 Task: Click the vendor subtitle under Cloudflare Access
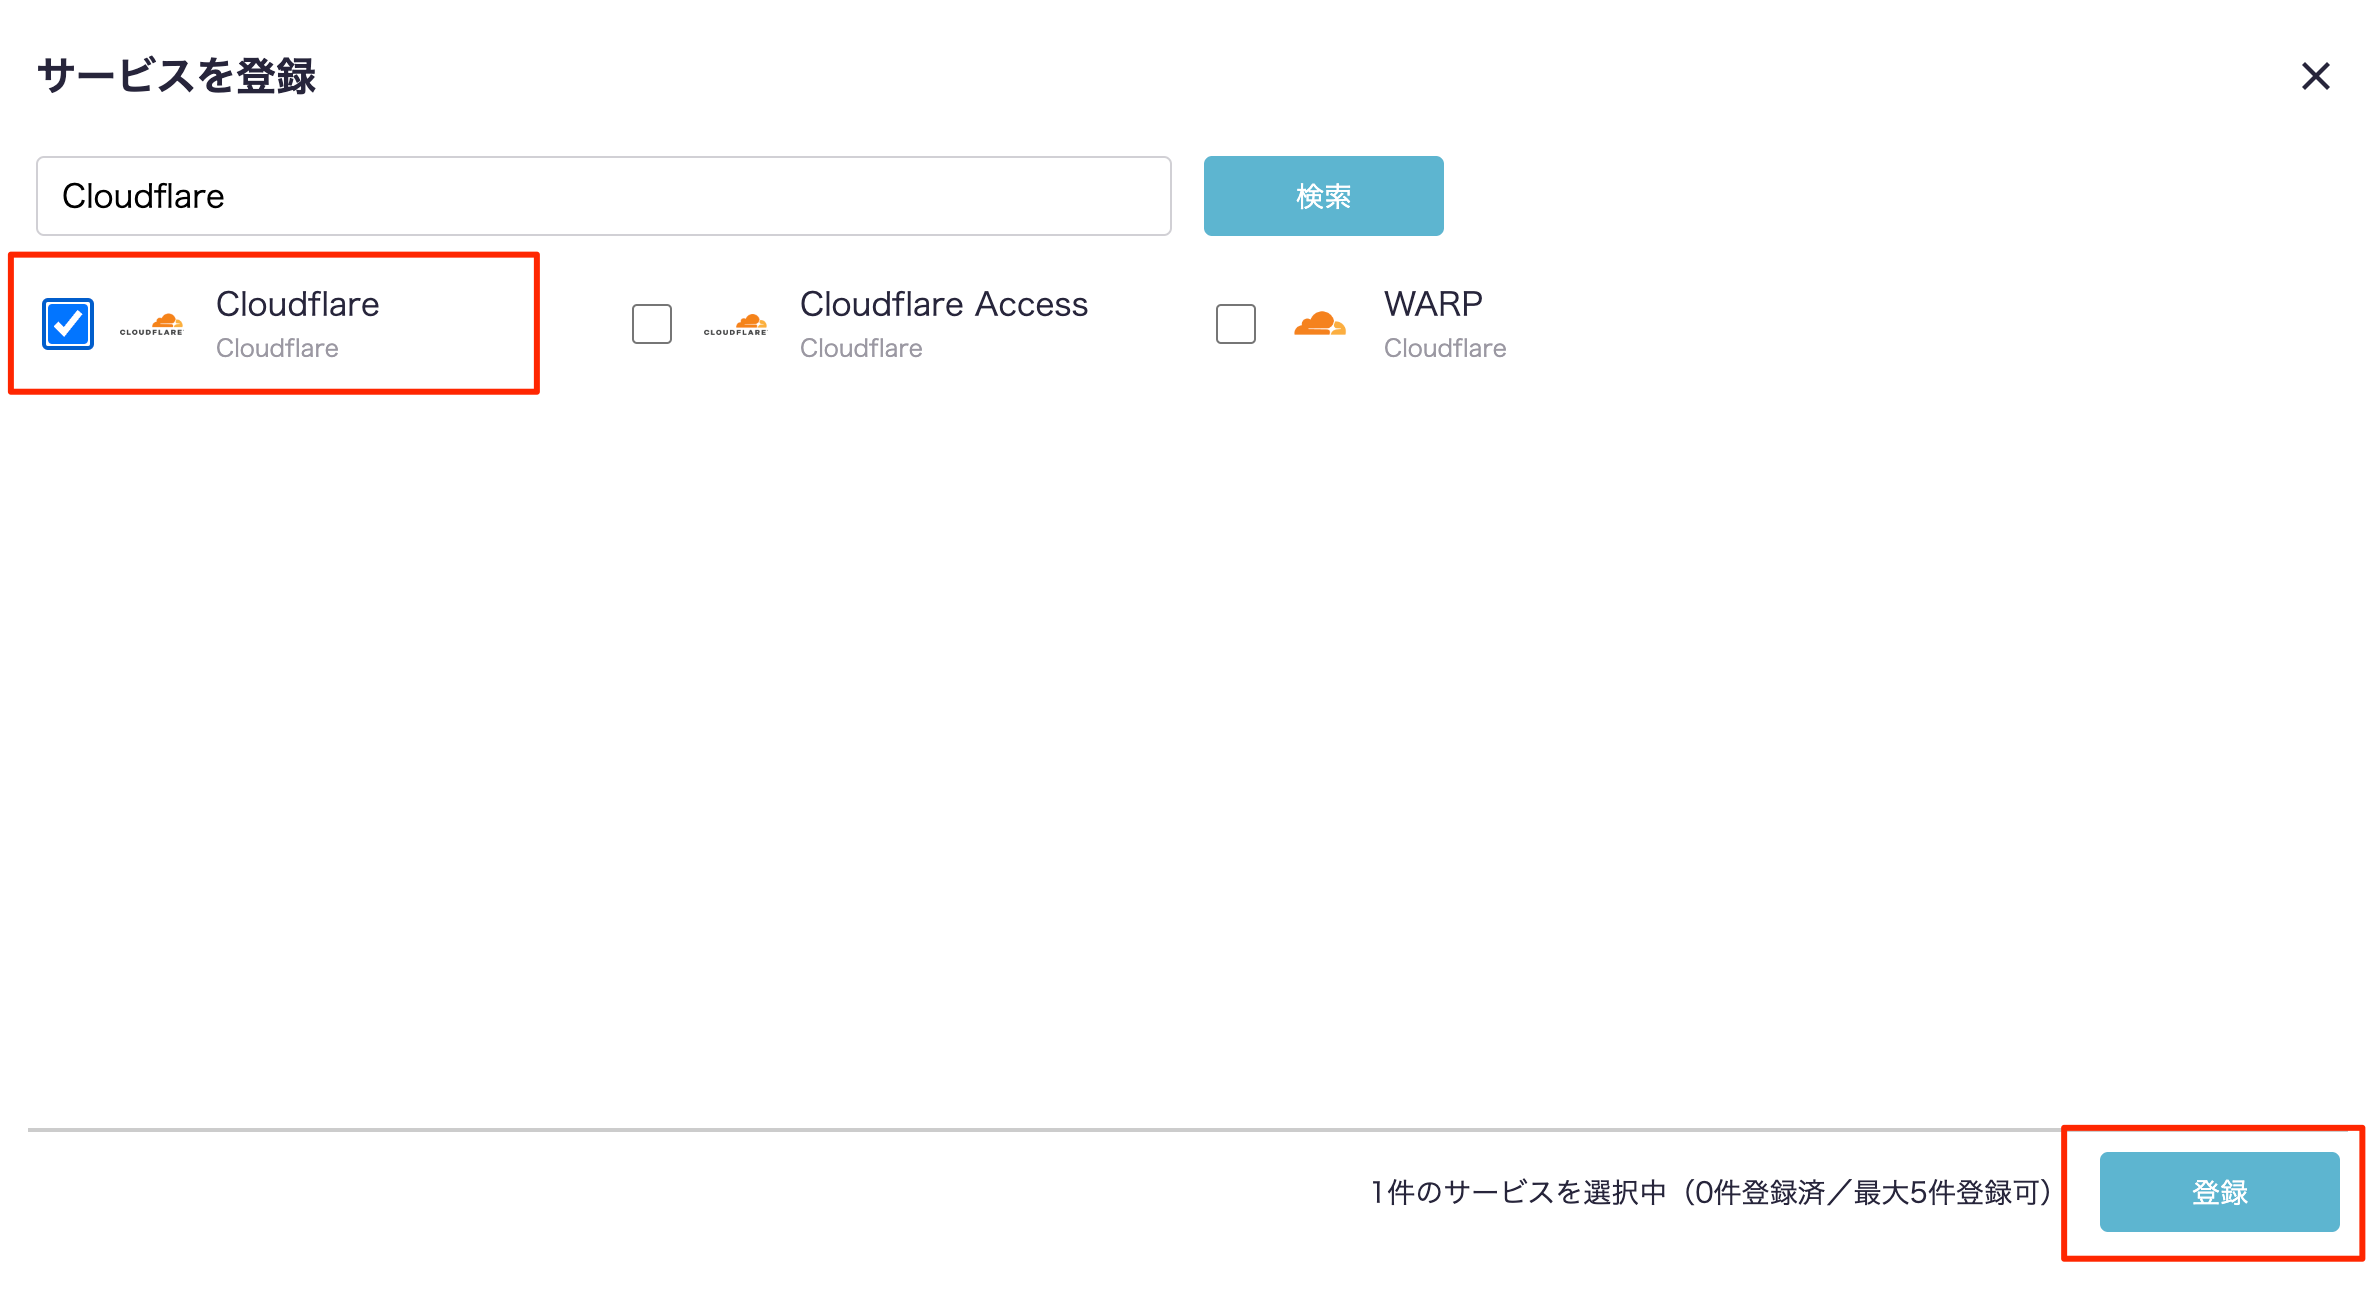coord(861,348)
